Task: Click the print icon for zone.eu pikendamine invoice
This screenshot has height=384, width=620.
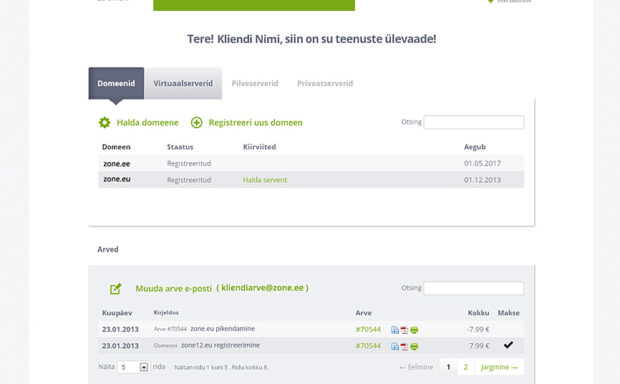Action: [x=414, y=330]
